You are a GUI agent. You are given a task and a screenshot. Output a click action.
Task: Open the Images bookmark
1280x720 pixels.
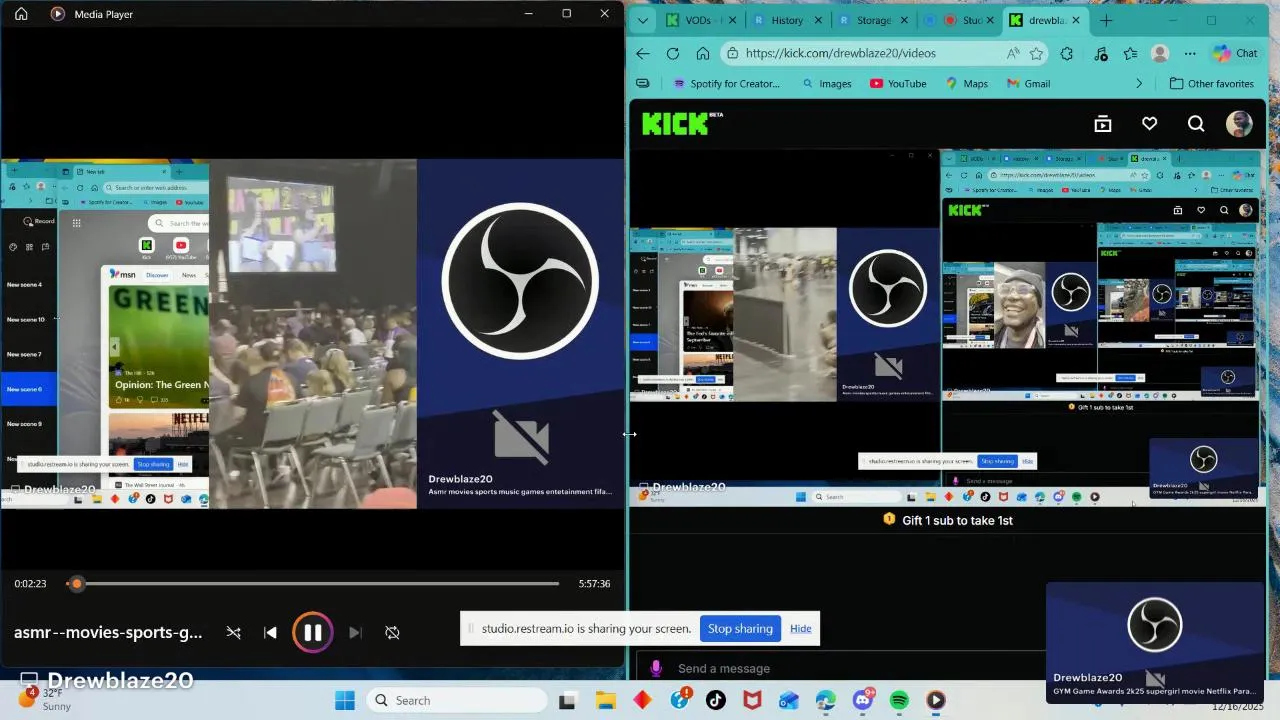click(826, 84)
